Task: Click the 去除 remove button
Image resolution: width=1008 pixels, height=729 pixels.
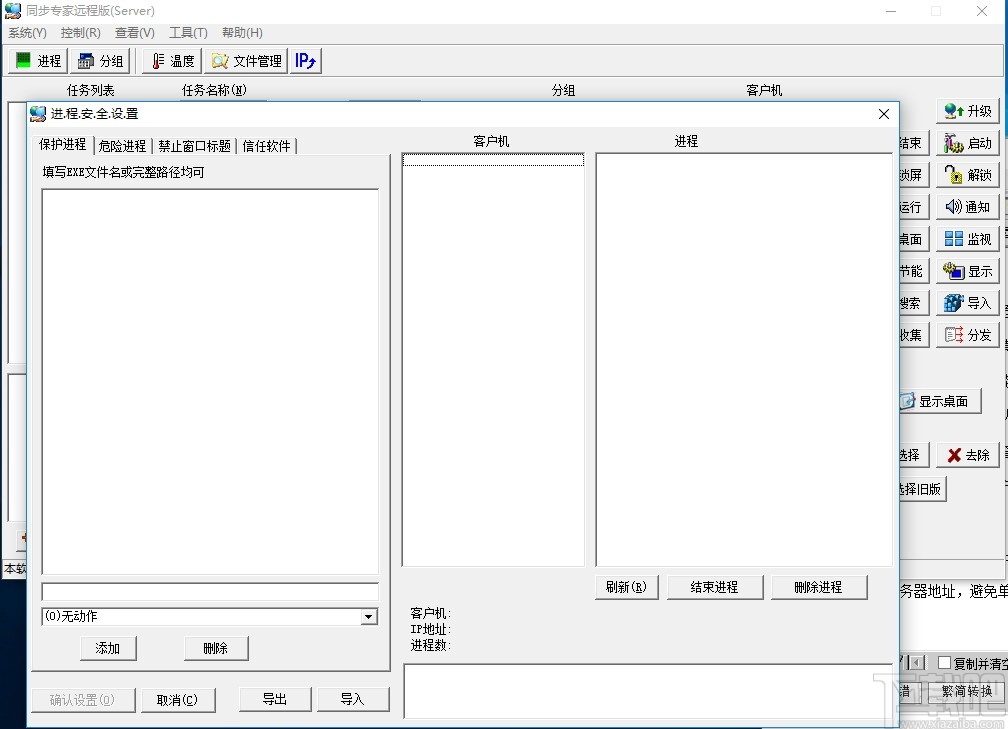Action: pyautogui.click(x=966, y=454)
